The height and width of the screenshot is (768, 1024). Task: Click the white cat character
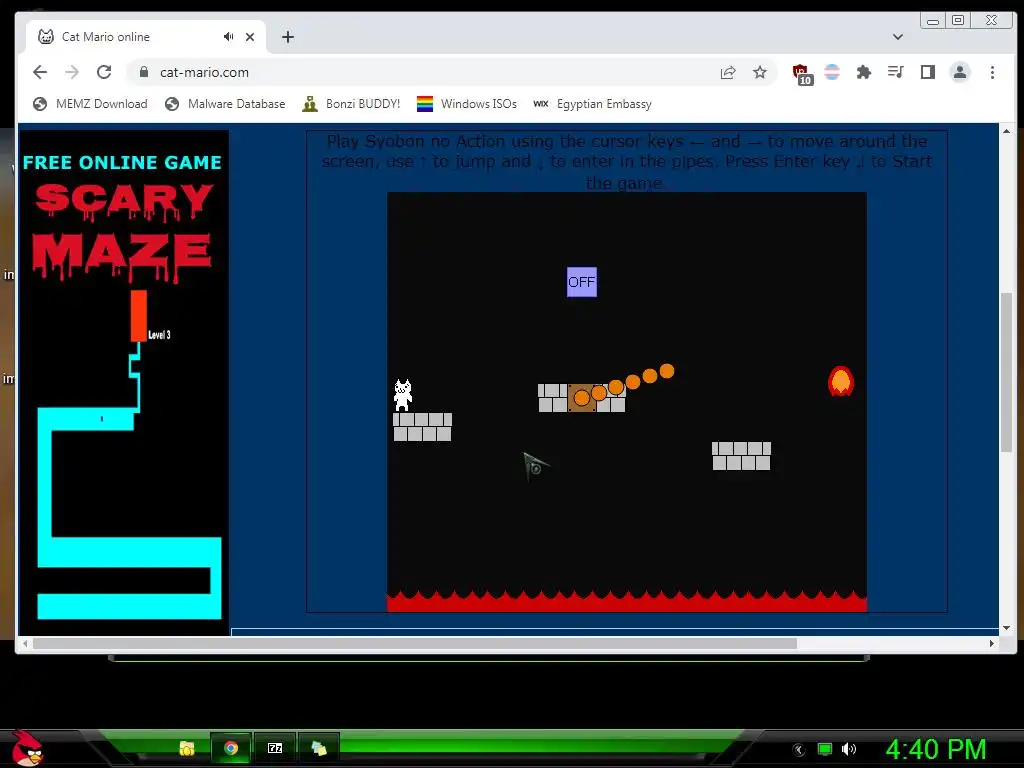point(403,395)
